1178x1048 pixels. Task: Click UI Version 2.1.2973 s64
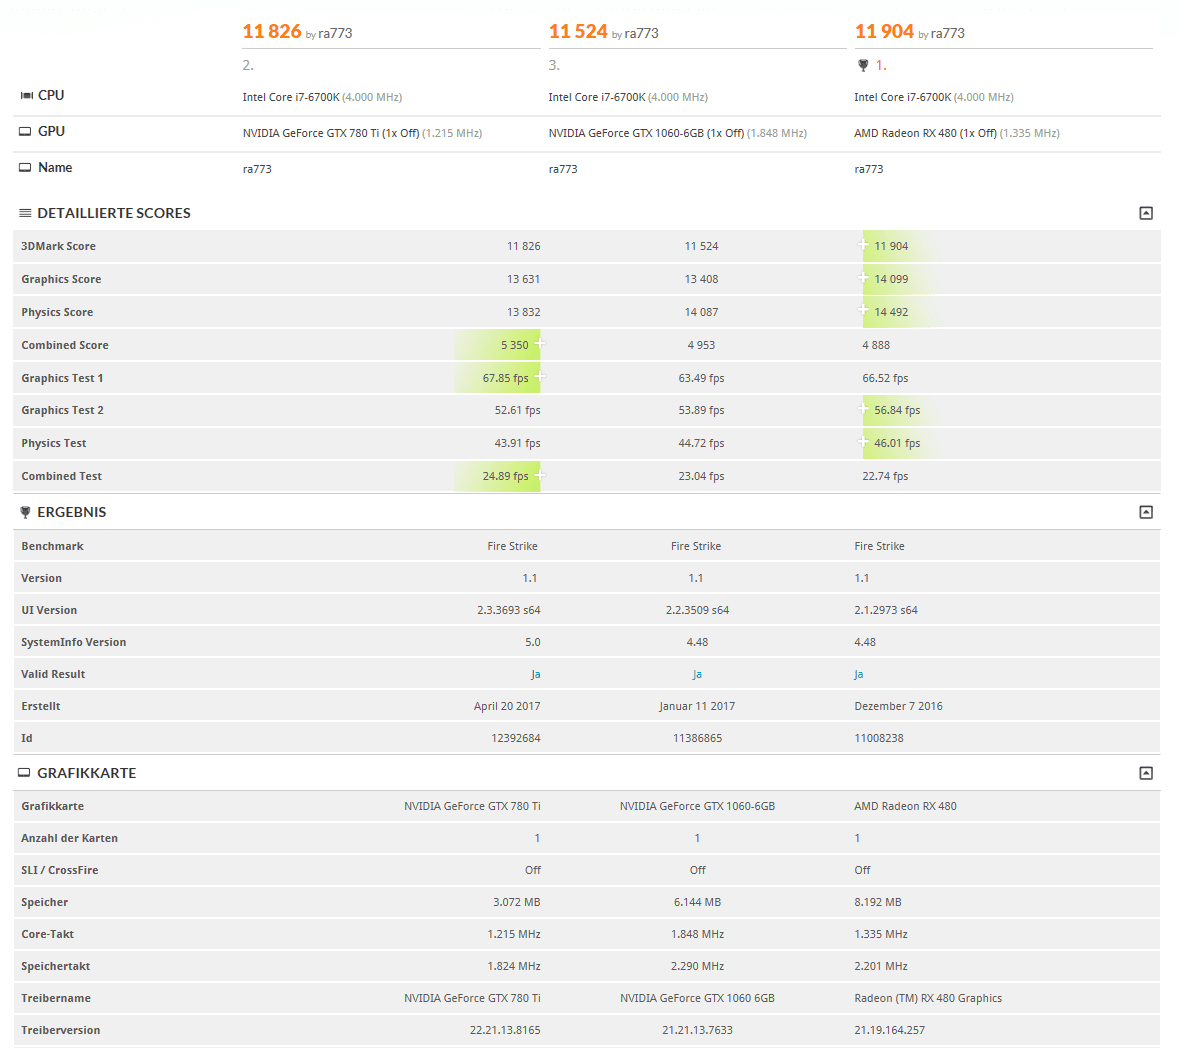(x=886, y=611)
